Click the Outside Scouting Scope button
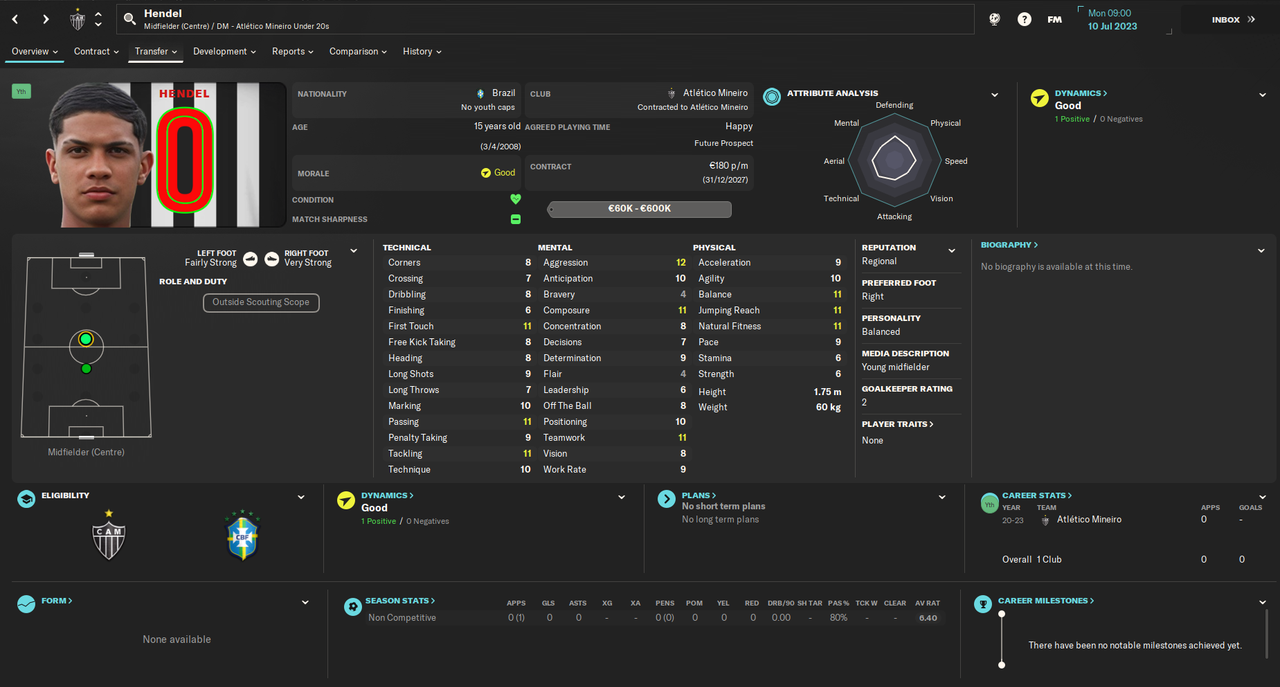This screenshot has width=1280, height=687. [261, 302]
